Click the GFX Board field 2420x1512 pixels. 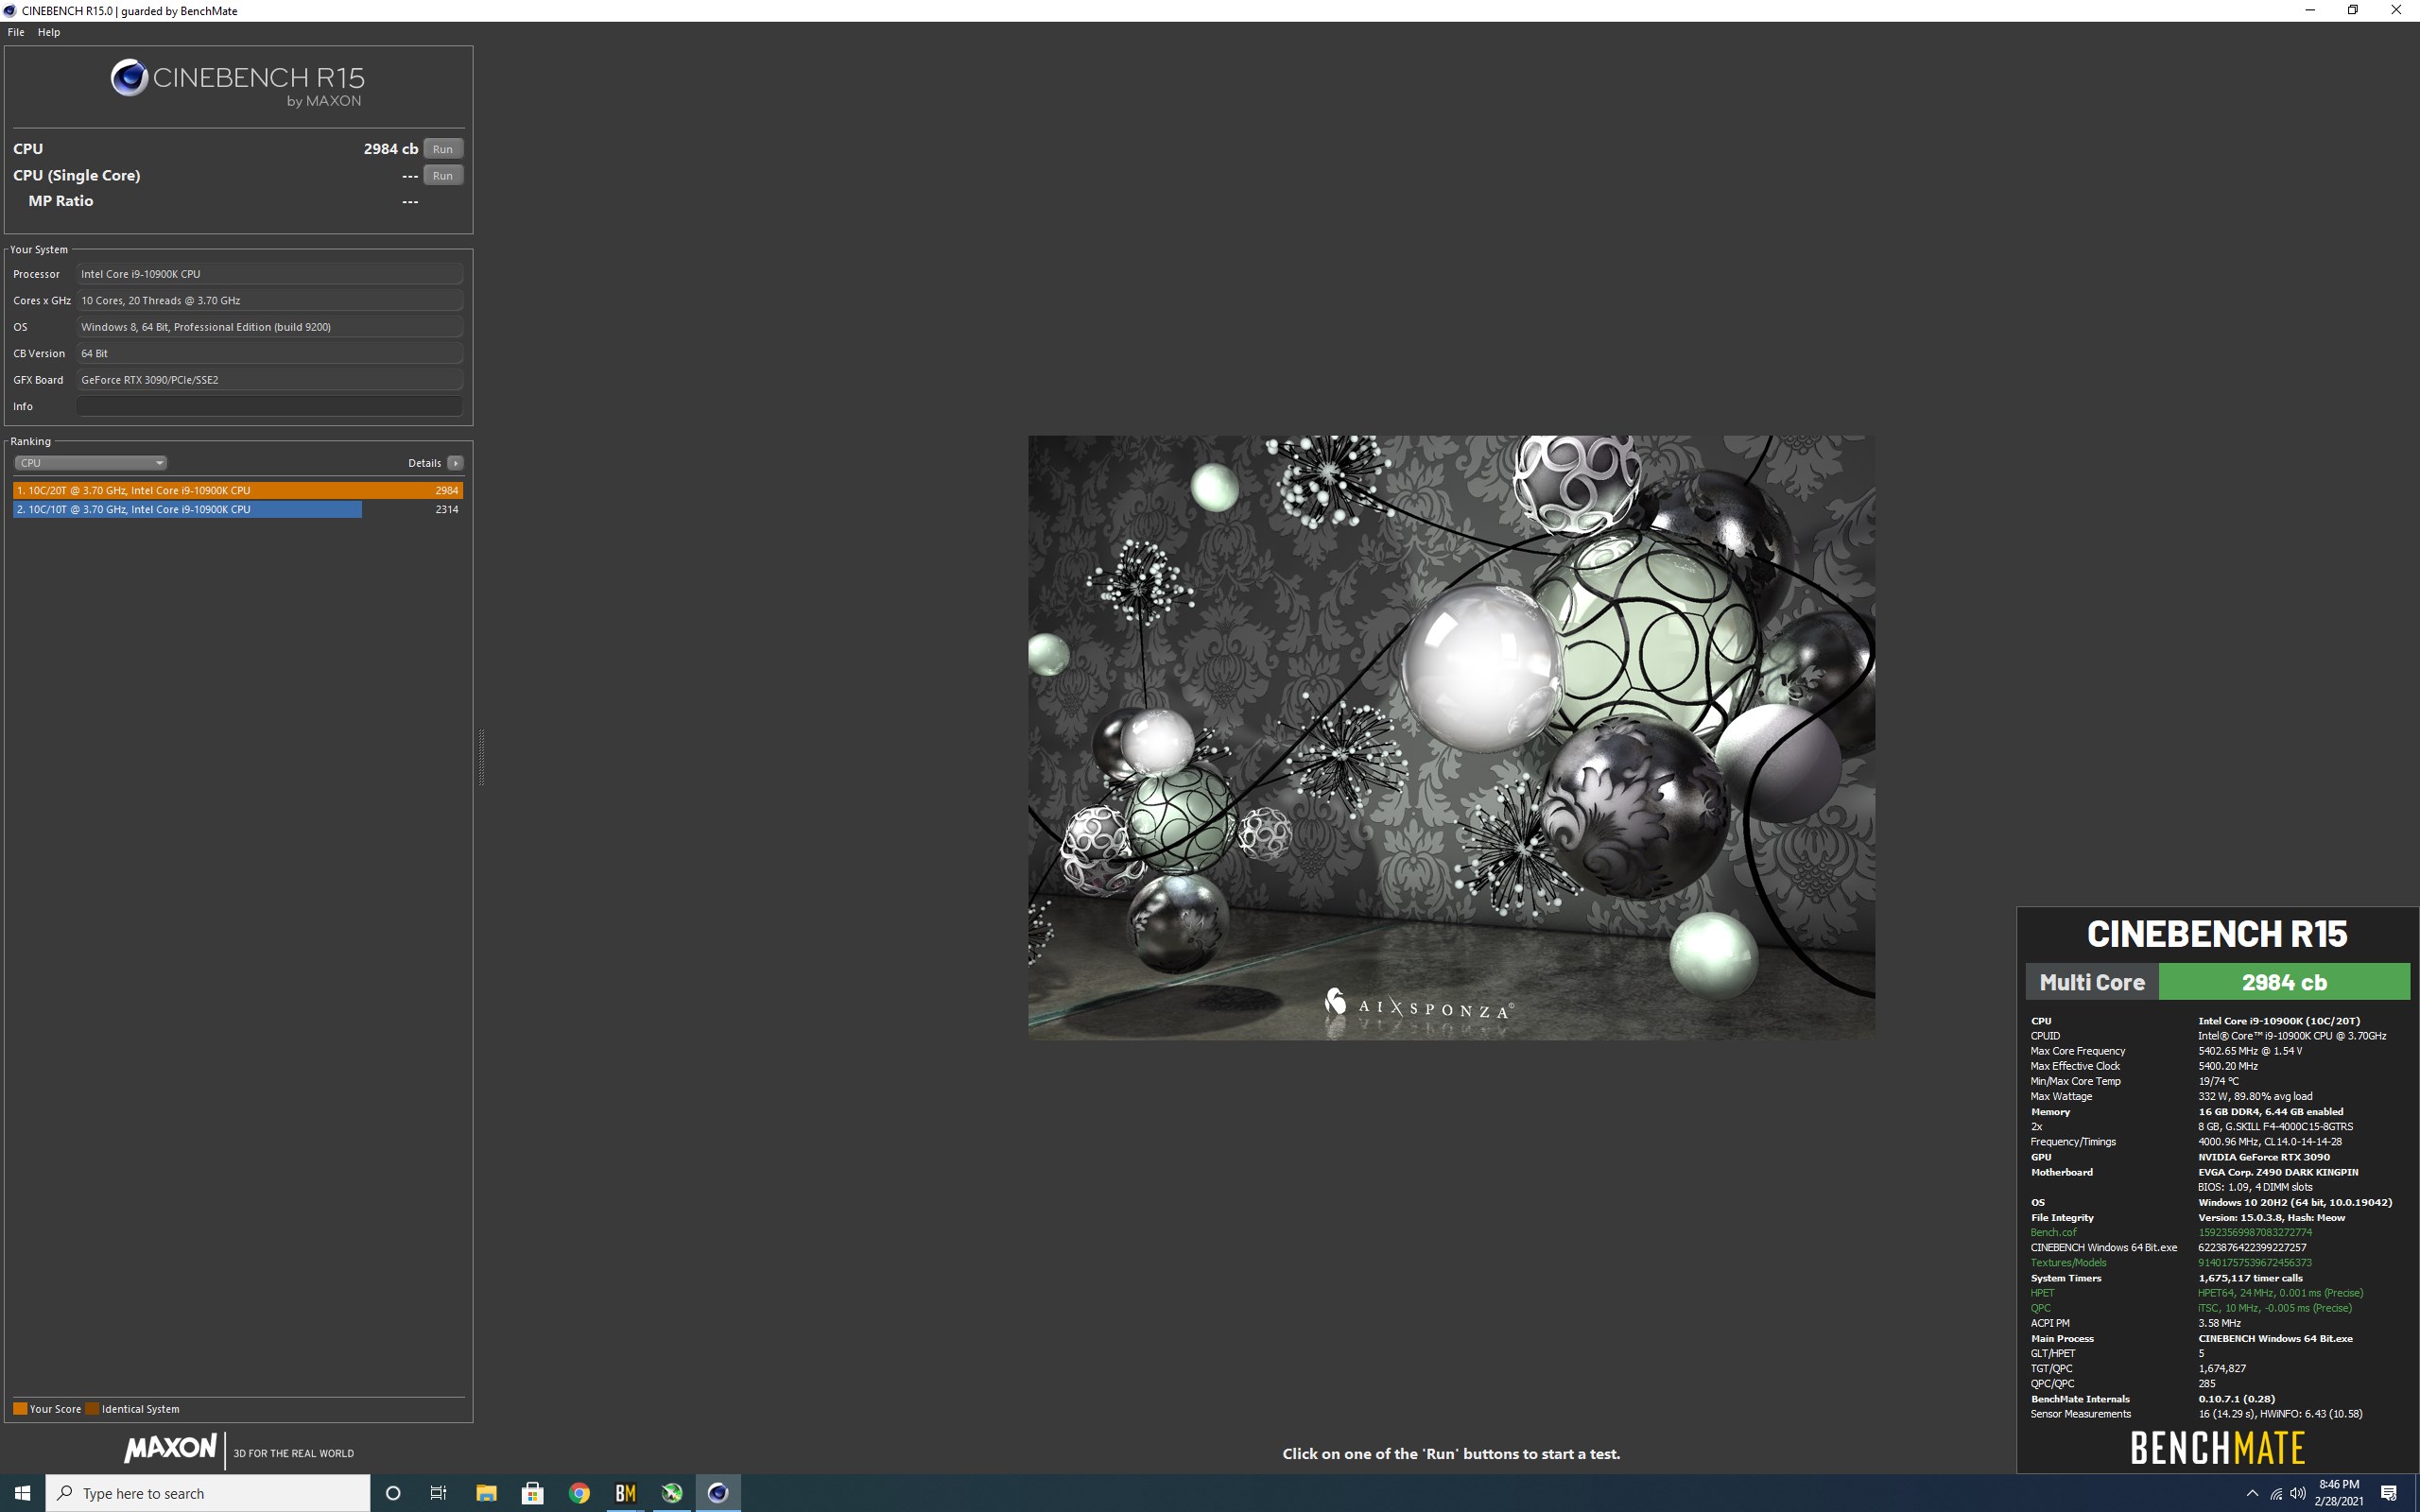(x=269, y=380)
